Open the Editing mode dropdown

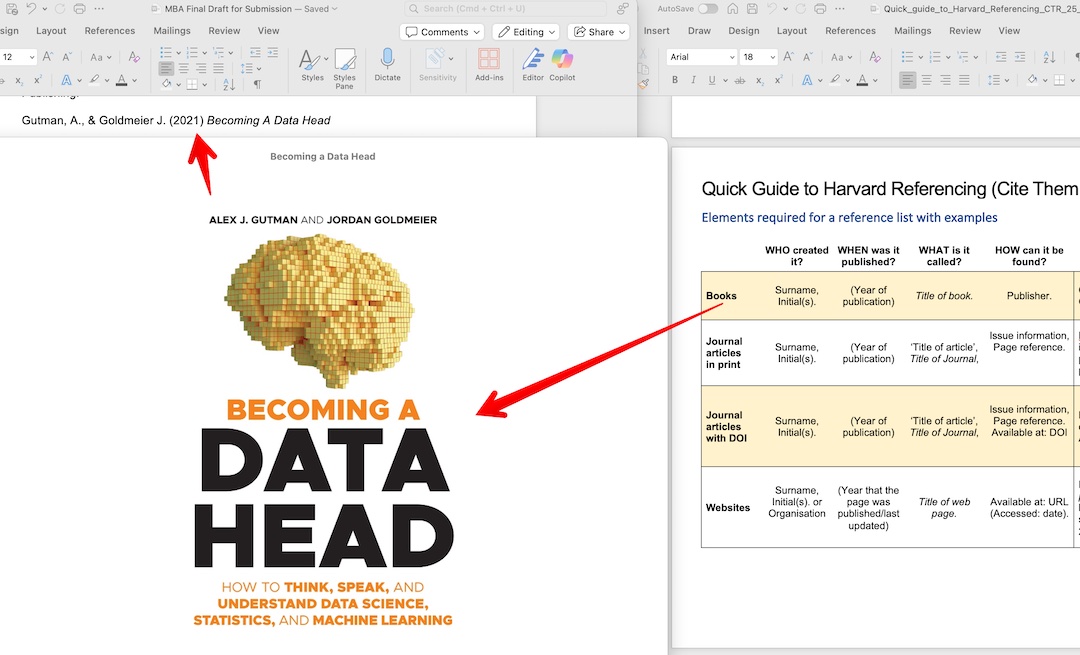pyautogui.click(x=526, y=31)
